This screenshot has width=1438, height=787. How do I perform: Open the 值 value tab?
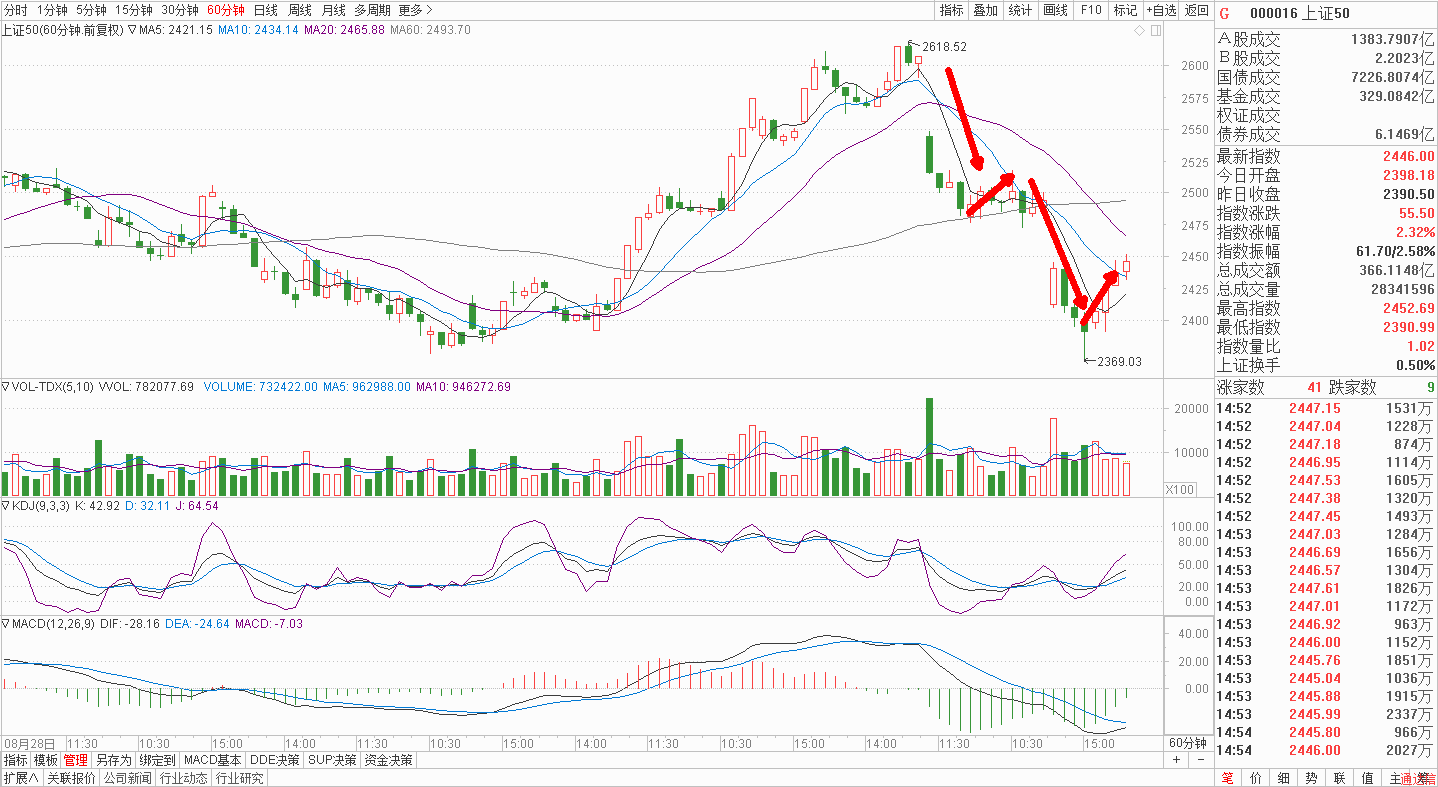coord(1367,778)
